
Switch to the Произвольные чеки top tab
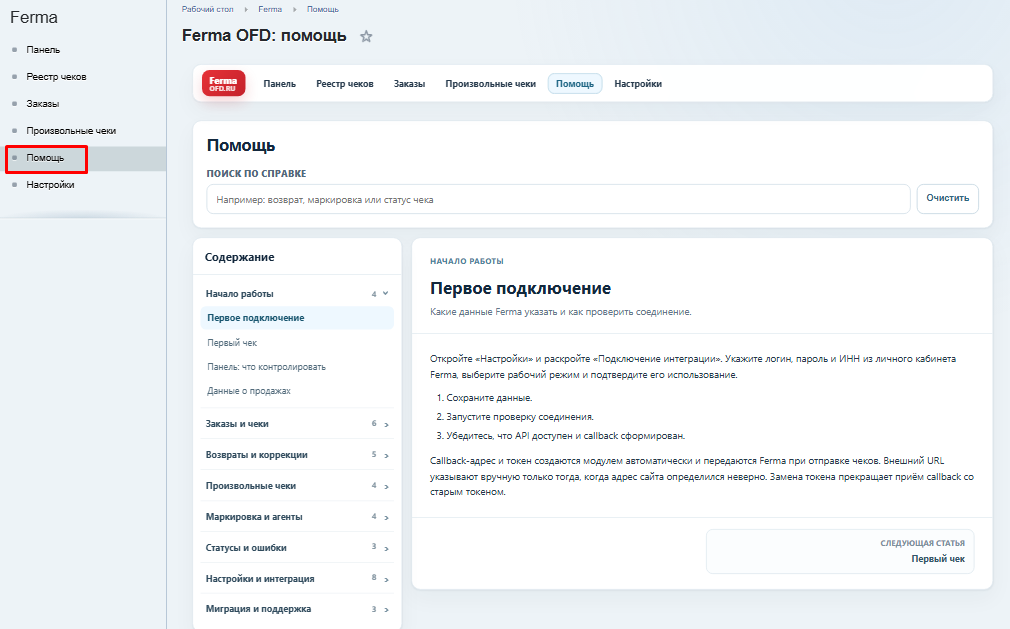[x=490, y=84]
